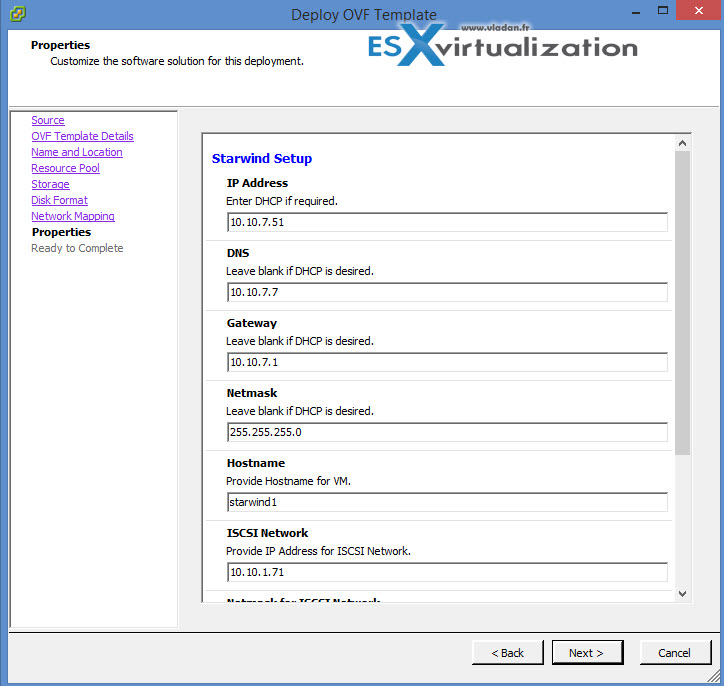Click the IP Address label
Screen dimensions: 724x686
pyautogui.click(x=257, y=183)
